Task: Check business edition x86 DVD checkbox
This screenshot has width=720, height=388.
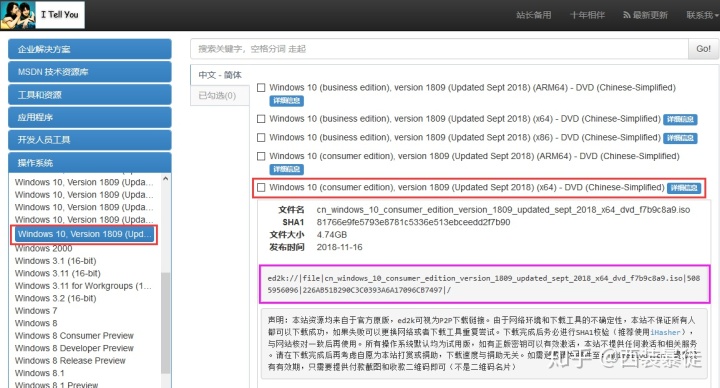Action: [x=261, y=137]
